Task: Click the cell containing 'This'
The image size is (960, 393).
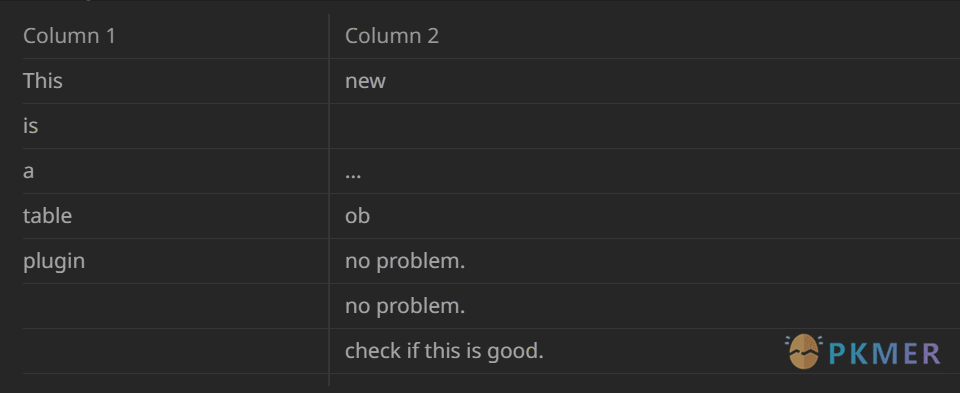Action: tap(176, 81)
